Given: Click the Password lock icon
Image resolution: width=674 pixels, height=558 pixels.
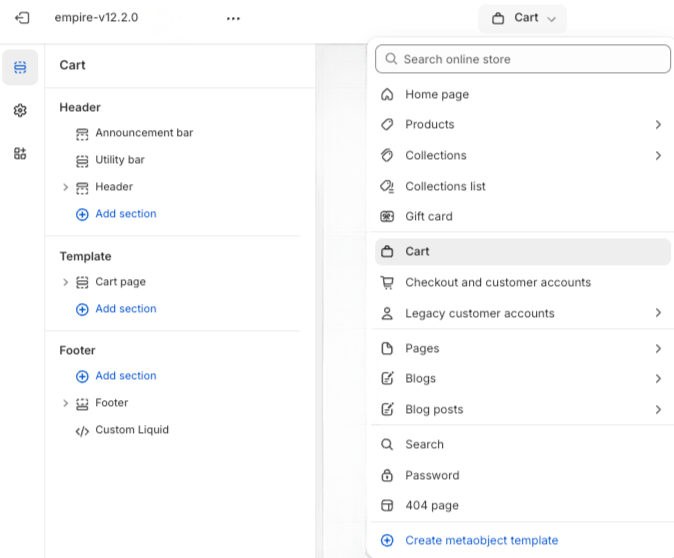Looking at the screenshot, I should (387, 475).
